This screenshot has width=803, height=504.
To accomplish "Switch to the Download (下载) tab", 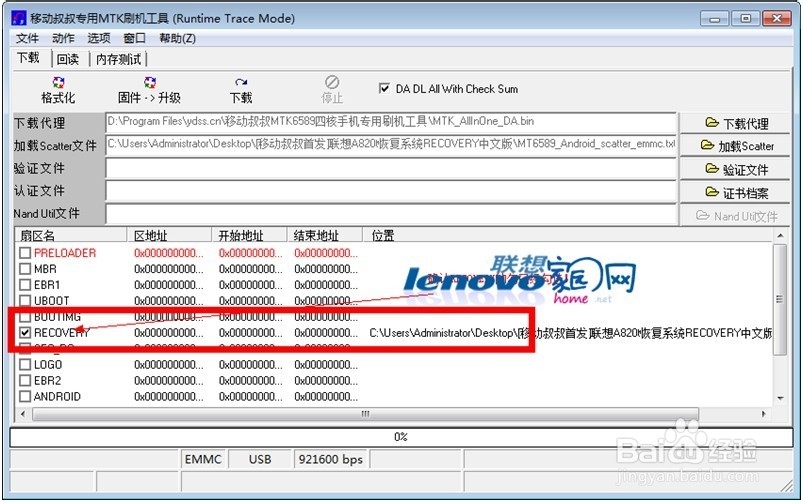I will tap(29, 58).
